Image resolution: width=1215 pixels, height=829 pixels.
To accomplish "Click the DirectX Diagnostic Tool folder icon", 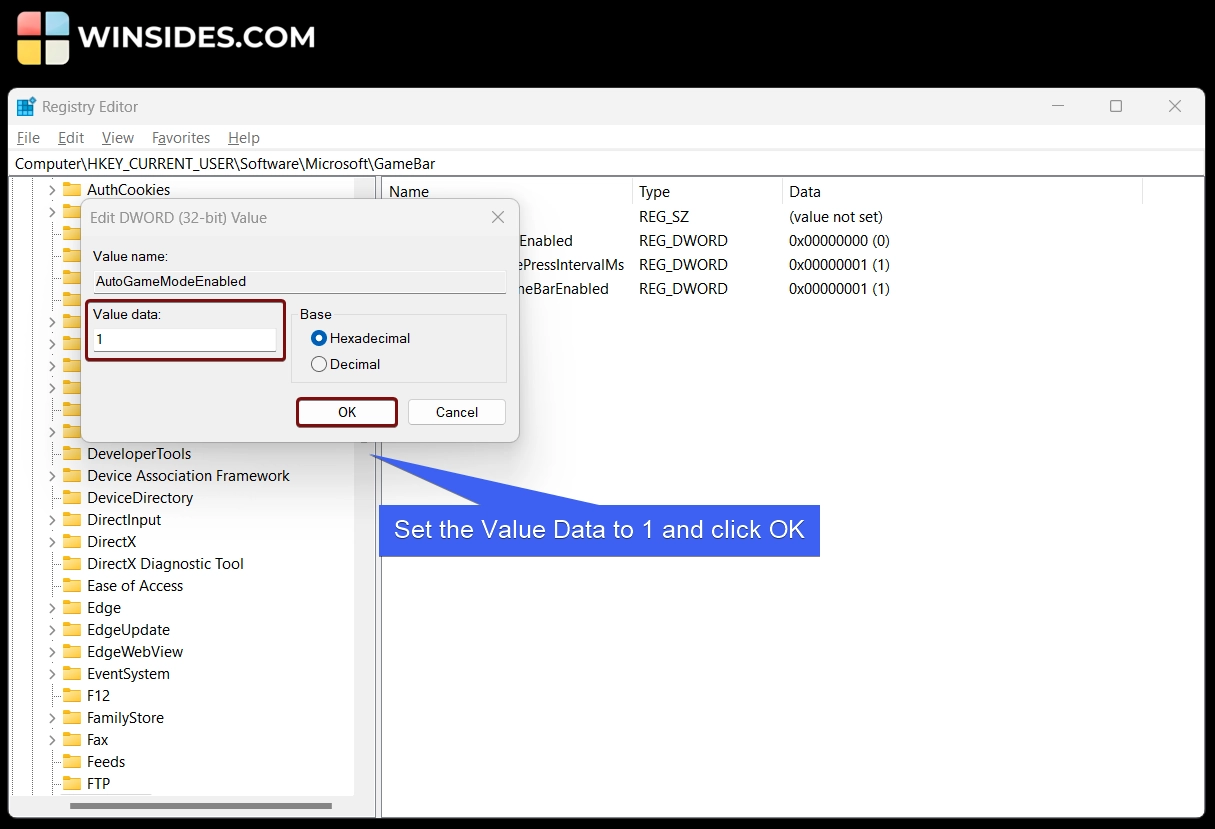I will pyautogui.click(x=72, y=563).
